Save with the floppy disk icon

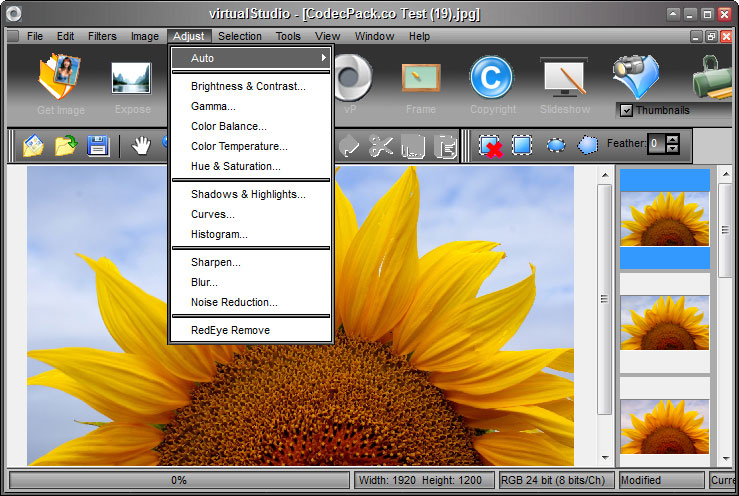click(x=98, y=146)
